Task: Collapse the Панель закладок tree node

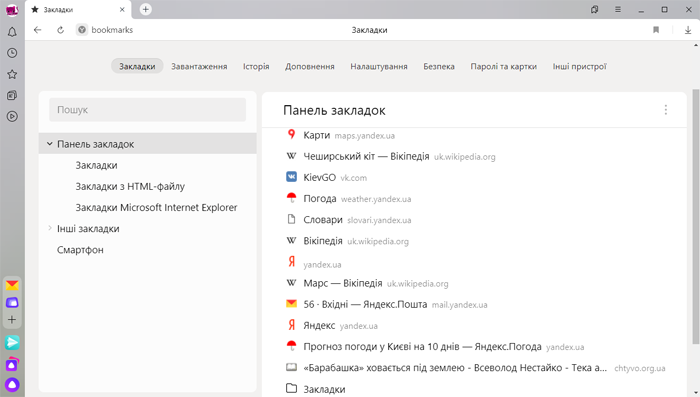Action: coord(50,144)
